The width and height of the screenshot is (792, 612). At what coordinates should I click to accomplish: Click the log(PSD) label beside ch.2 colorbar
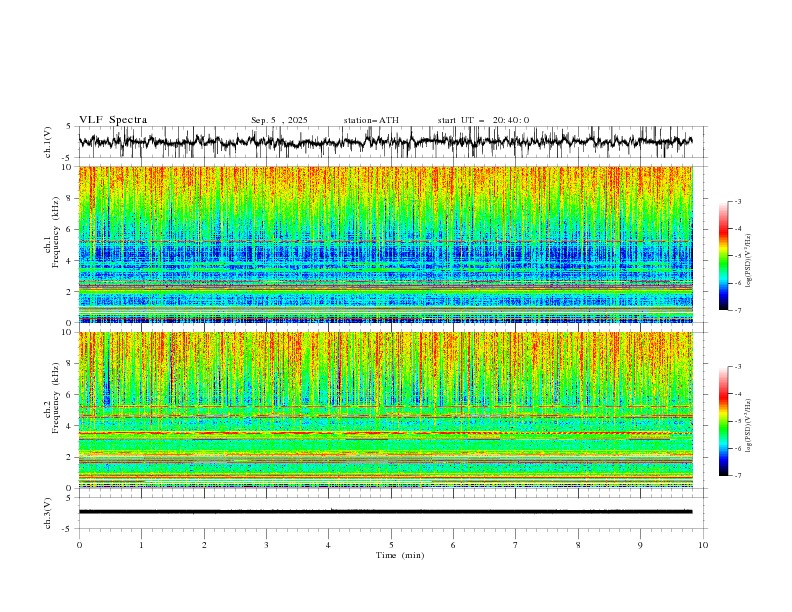point(748,426)
